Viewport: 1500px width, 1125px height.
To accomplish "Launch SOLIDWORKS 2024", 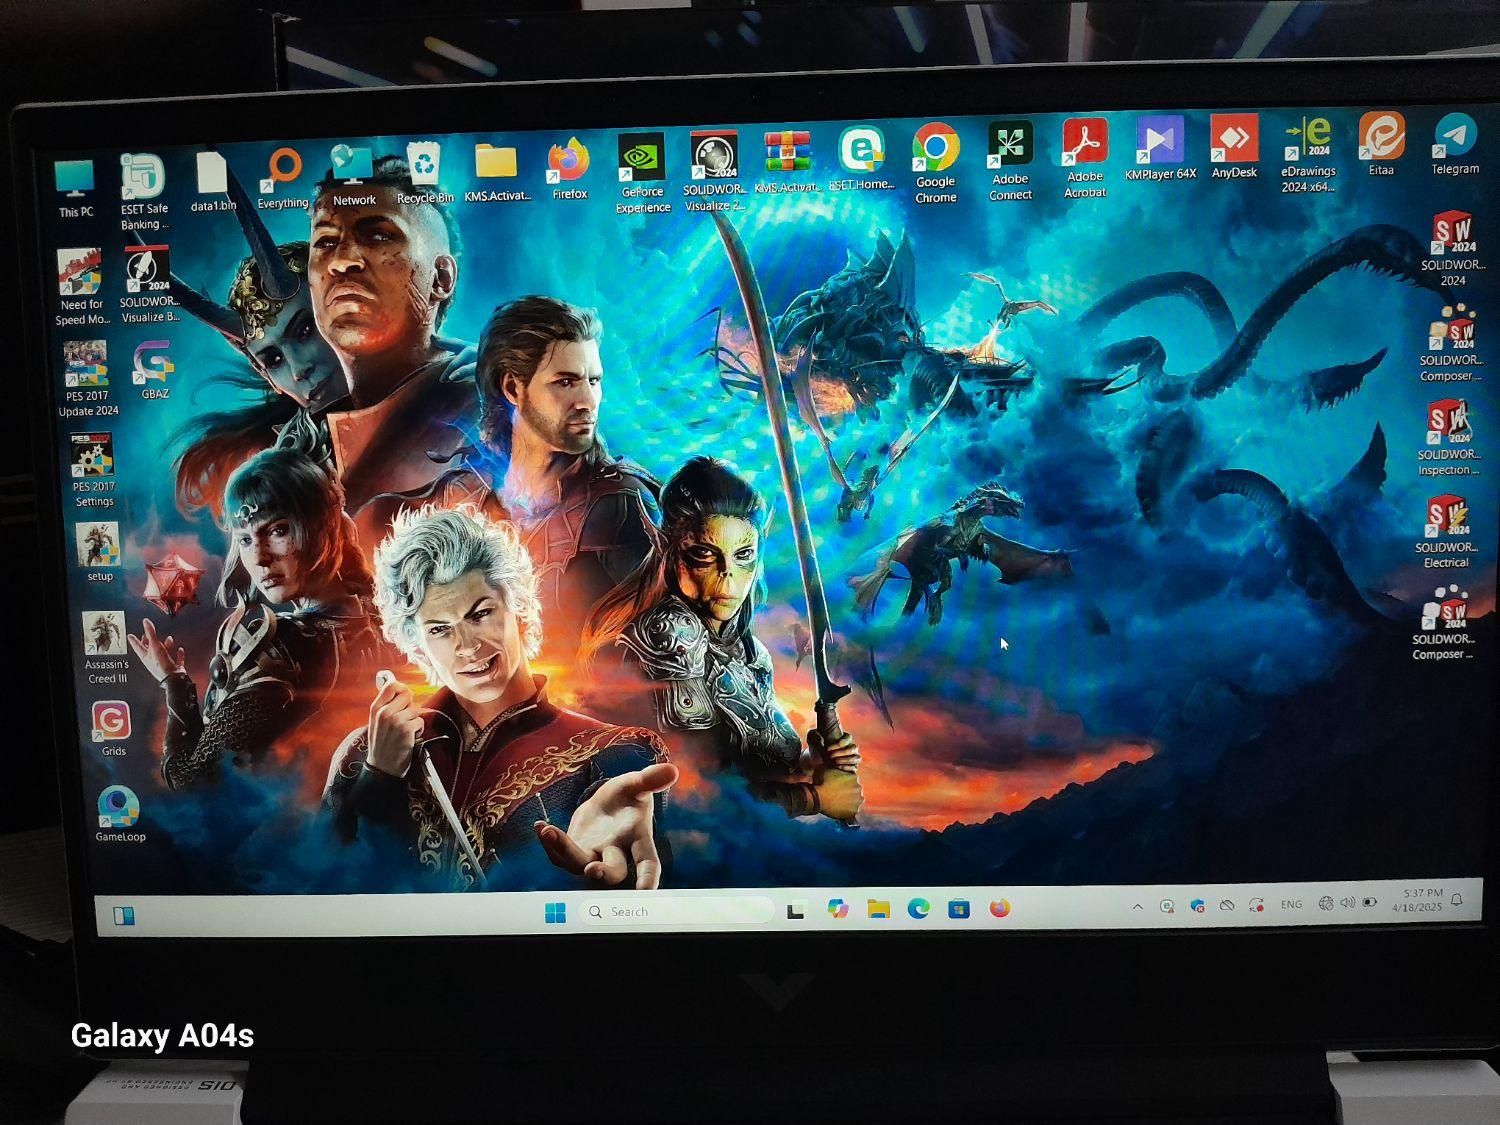I will (1452, 249).
